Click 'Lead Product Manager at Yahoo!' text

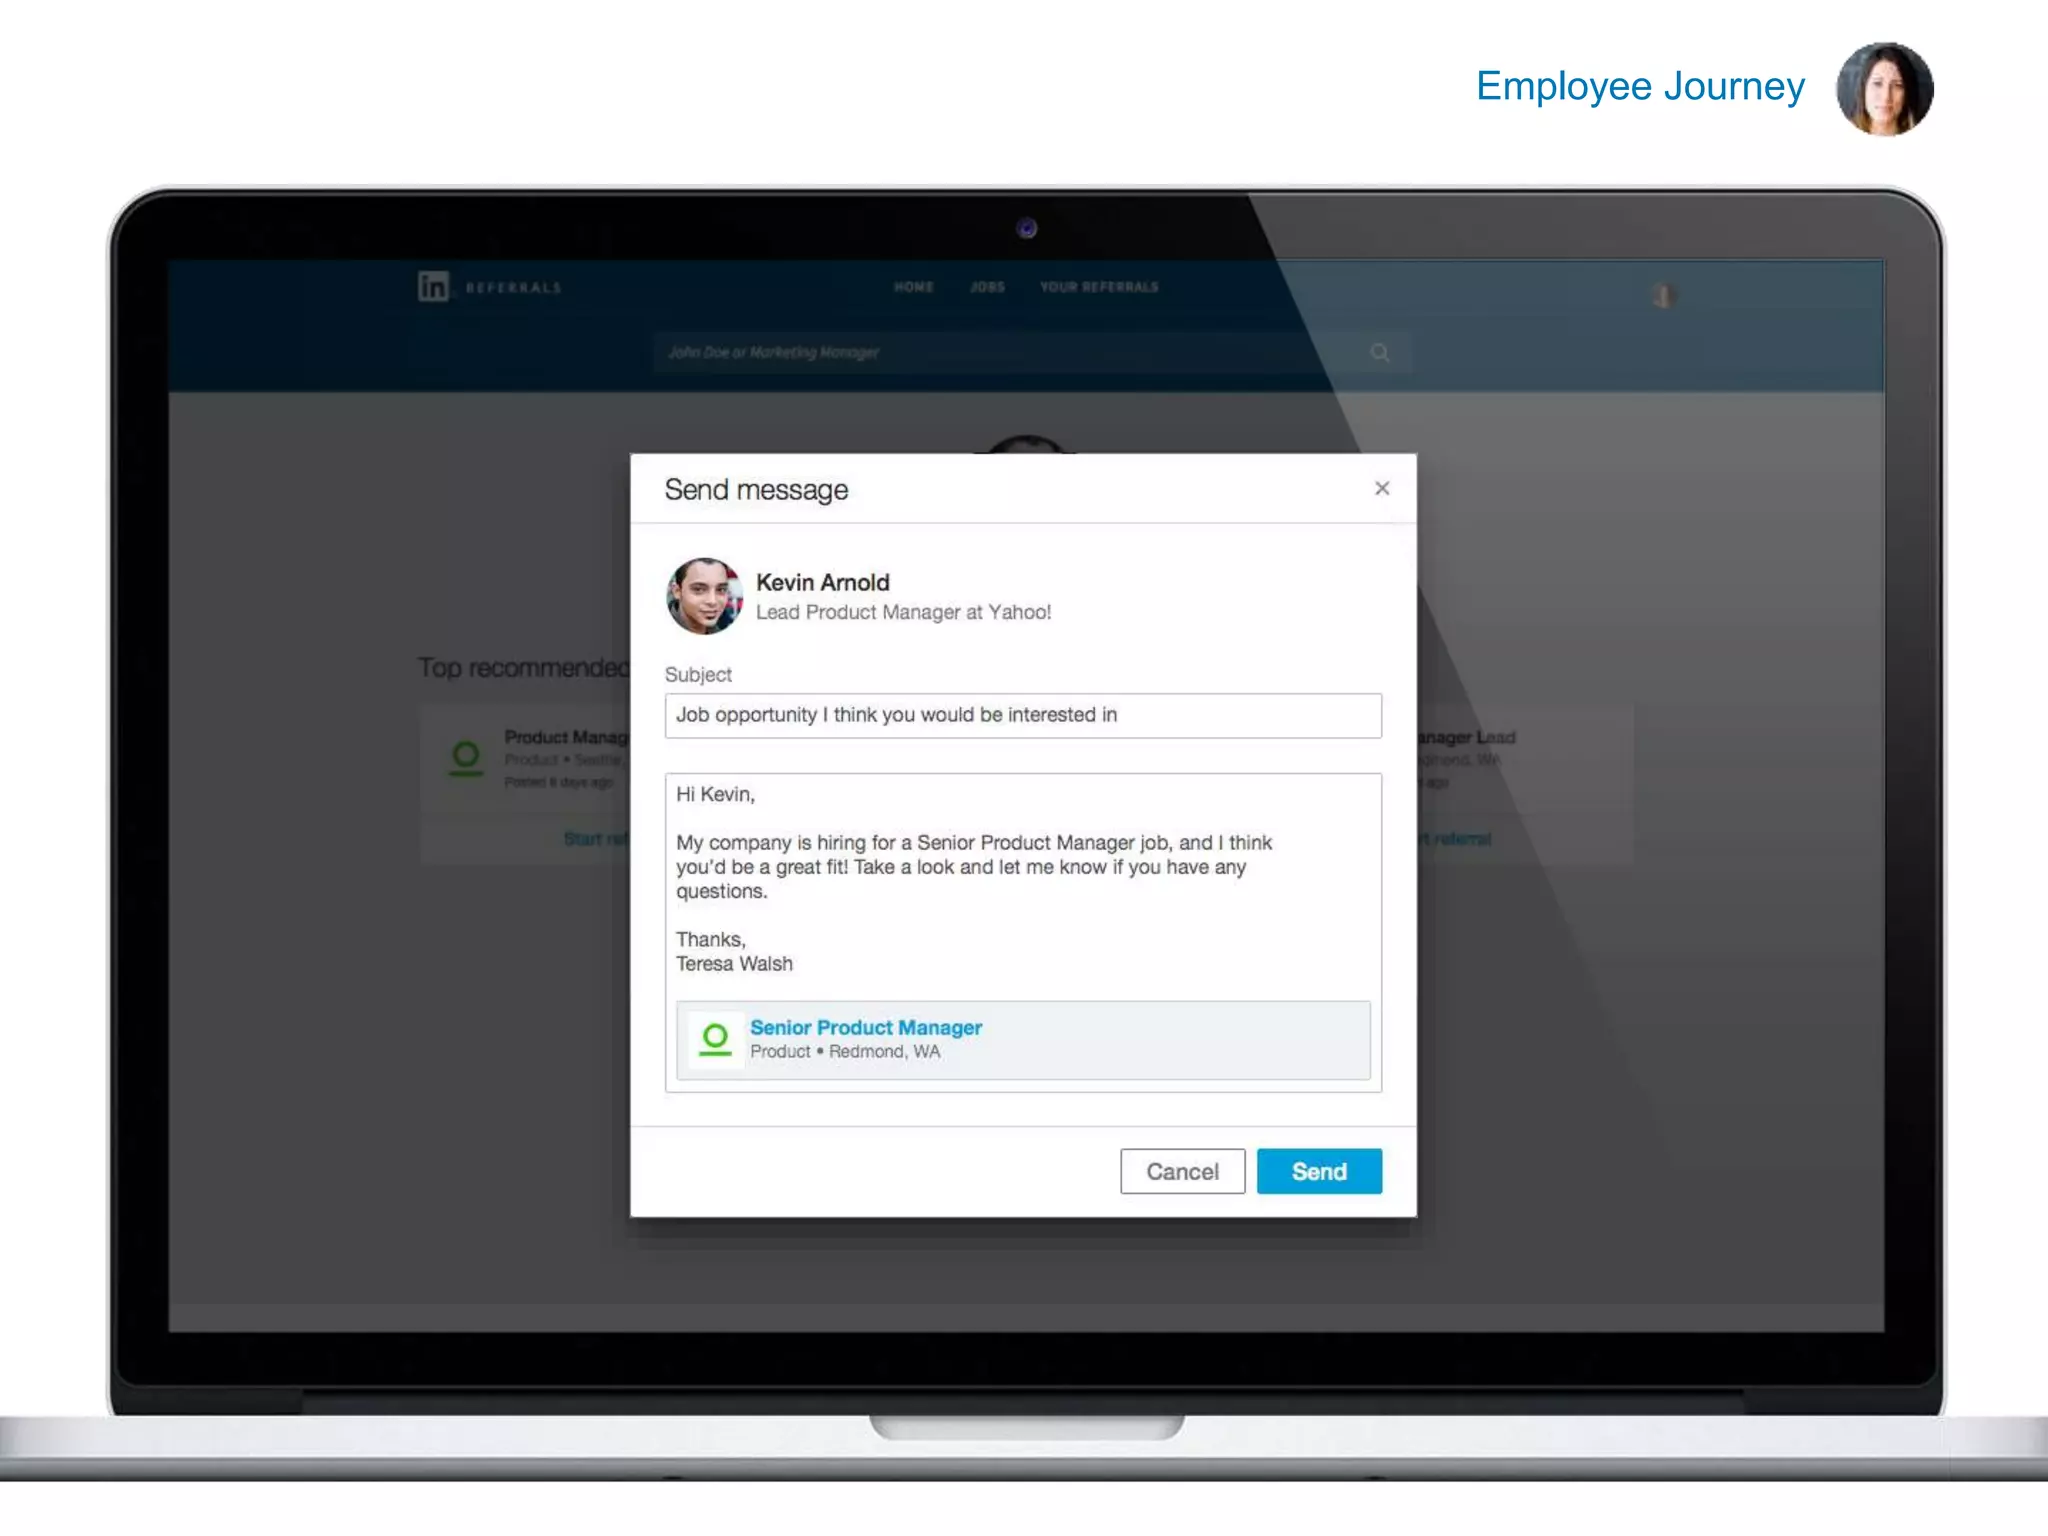point(903,612)
